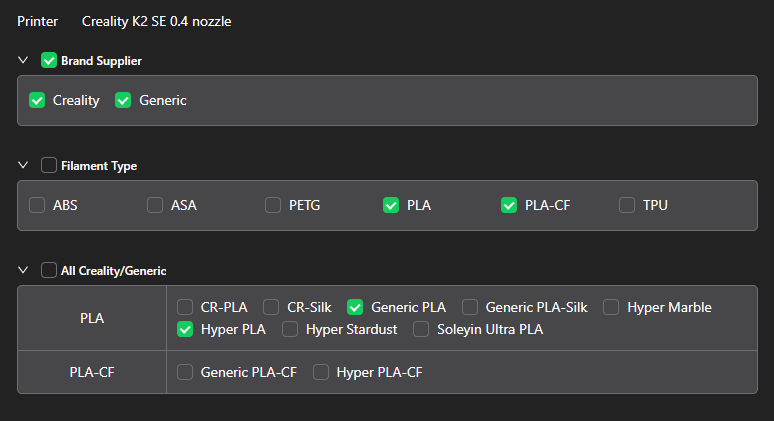This screenshot has height=421, width=774.
Task: Collapse the Brand Supplier section
Action: pyautogui.click(x=23, y=61)
